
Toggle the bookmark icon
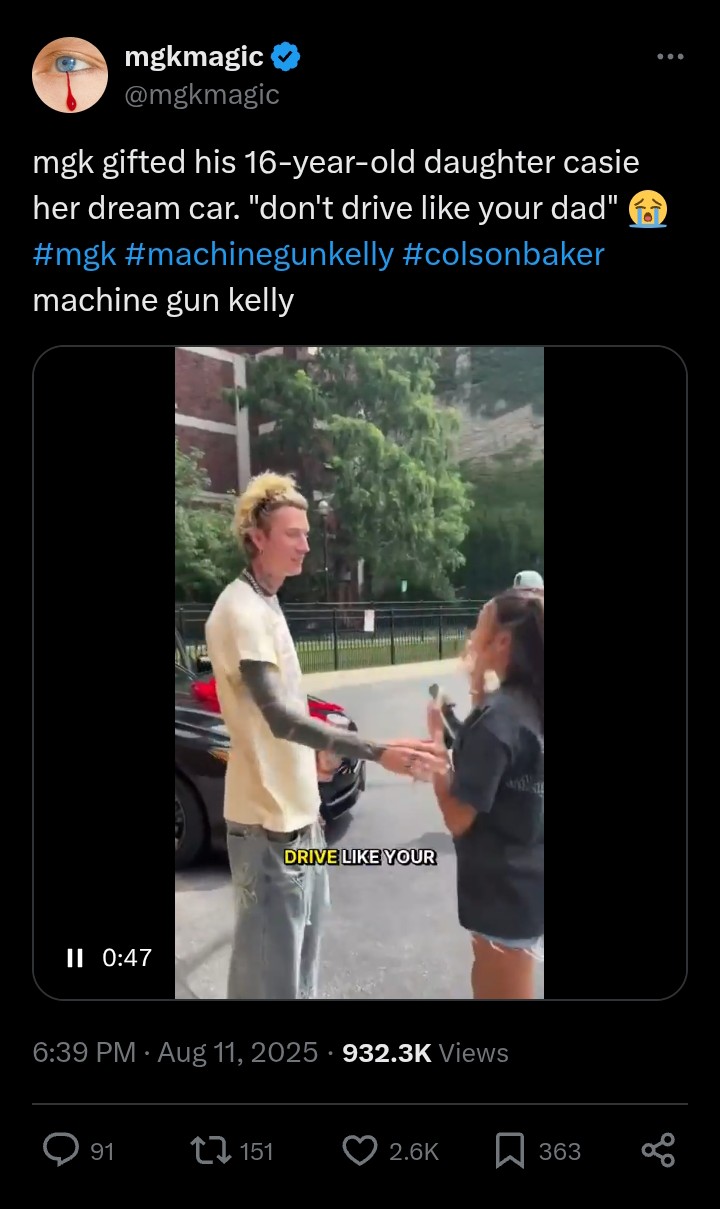point(510,1151)
